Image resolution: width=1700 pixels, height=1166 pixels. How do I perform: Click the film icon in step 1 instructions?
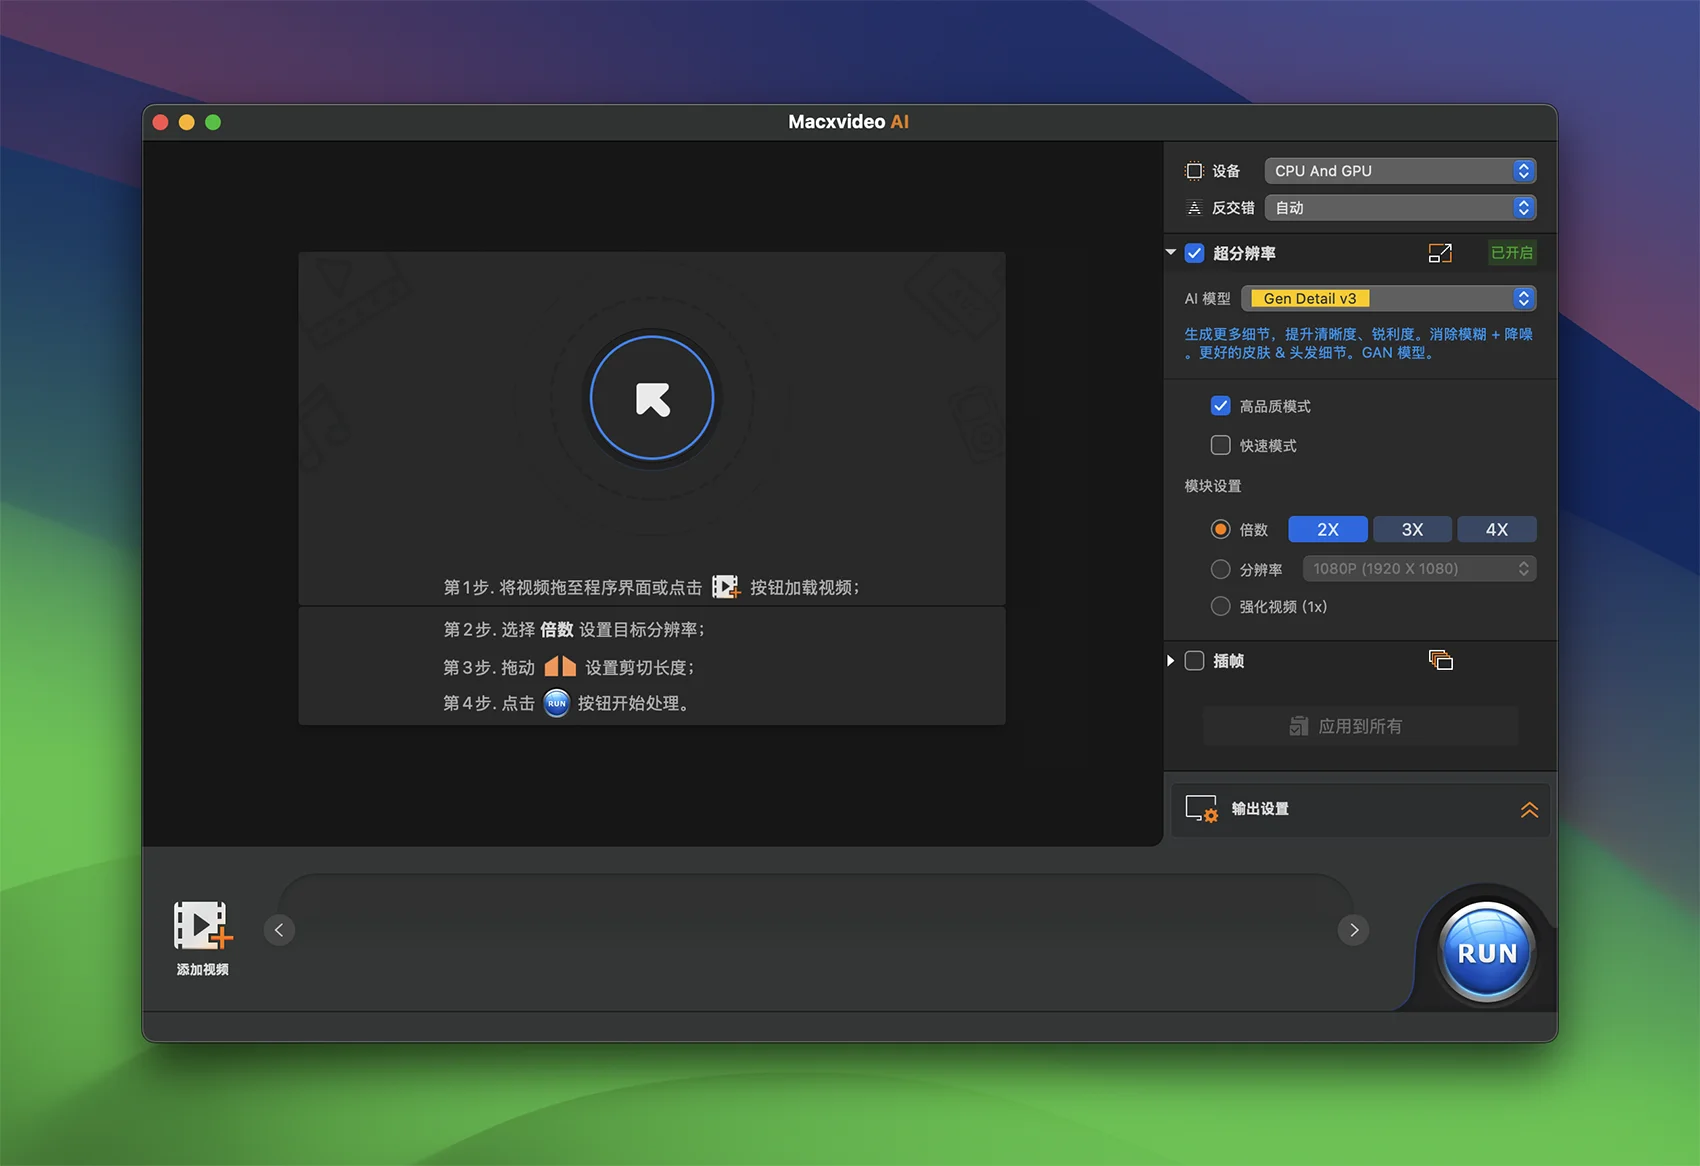[x=725, y=587]
